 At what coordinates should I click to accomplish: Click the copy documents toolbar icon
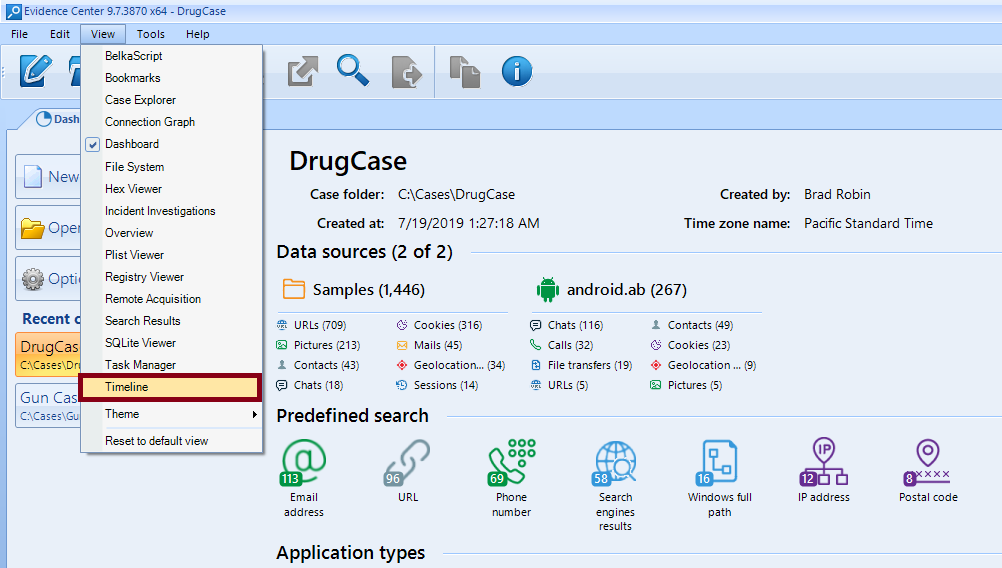pos(465,72)
